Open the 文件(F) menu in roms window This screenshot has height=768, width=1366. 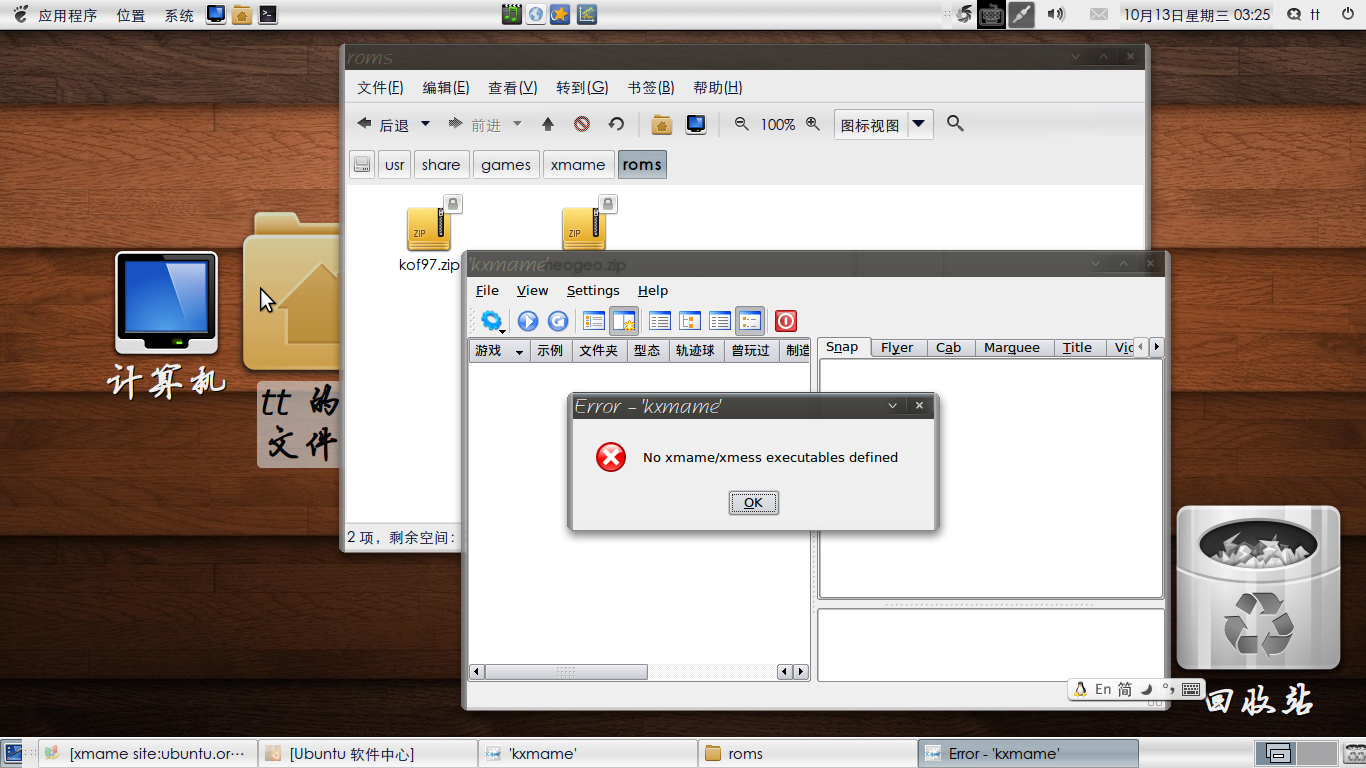pos(380,88)
